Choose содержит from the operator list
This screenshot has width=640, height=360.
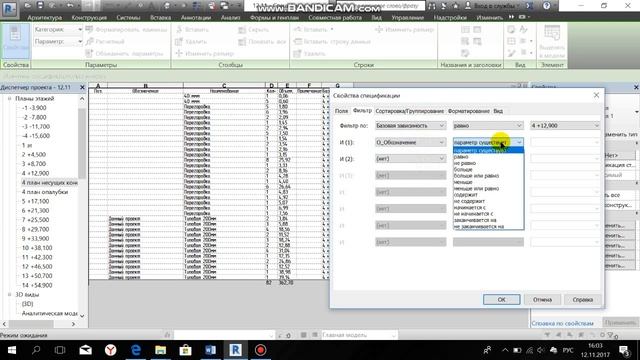pyautogui.click(x=466, y=195)
